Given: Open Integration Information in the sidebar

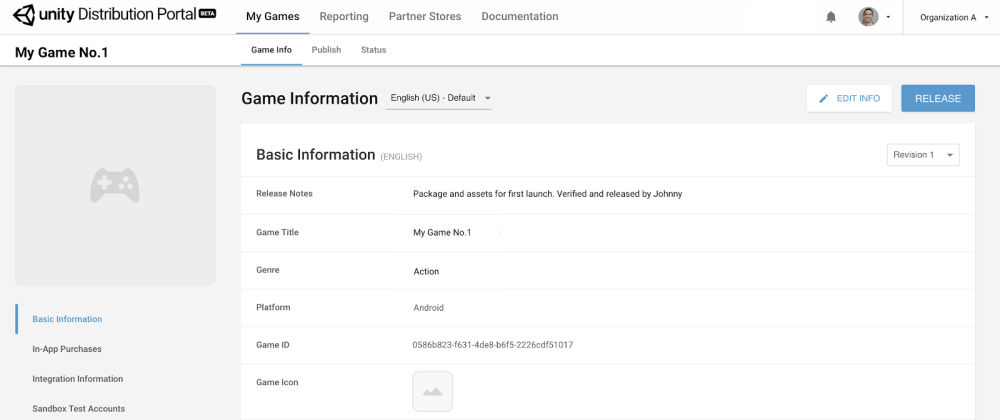Looking at the screenshot, I should [x=78, y=379].
